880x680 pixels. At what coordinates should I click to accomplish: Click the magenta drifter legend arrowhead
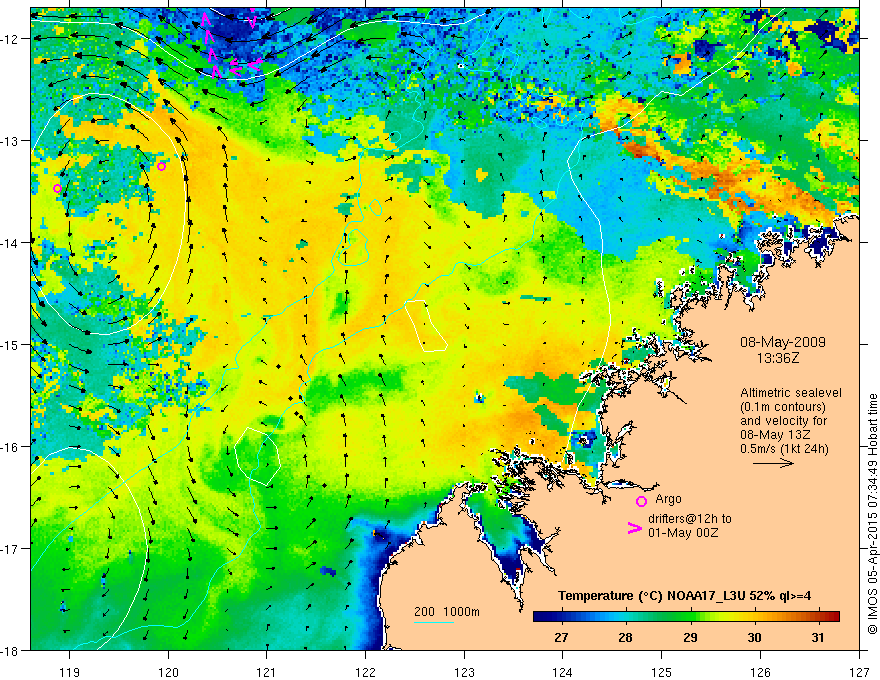point(634,528)
